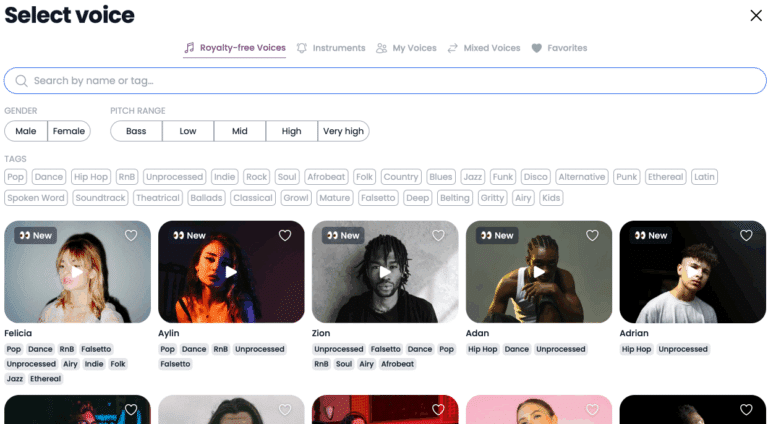Switch to the My Voices tab
Image resolution: width=768 pixels, height=424 pixels.
(406, 48)
